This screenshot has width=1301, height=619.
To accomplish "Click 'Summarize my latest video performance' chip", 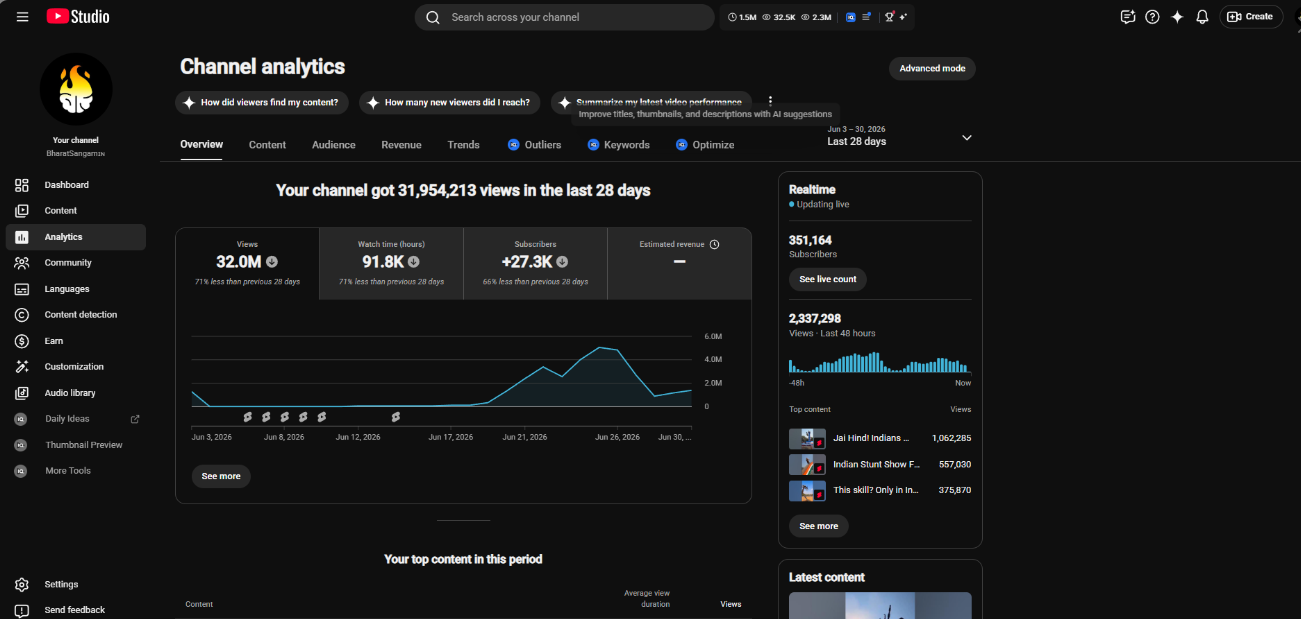I will [x=651, y=102].
